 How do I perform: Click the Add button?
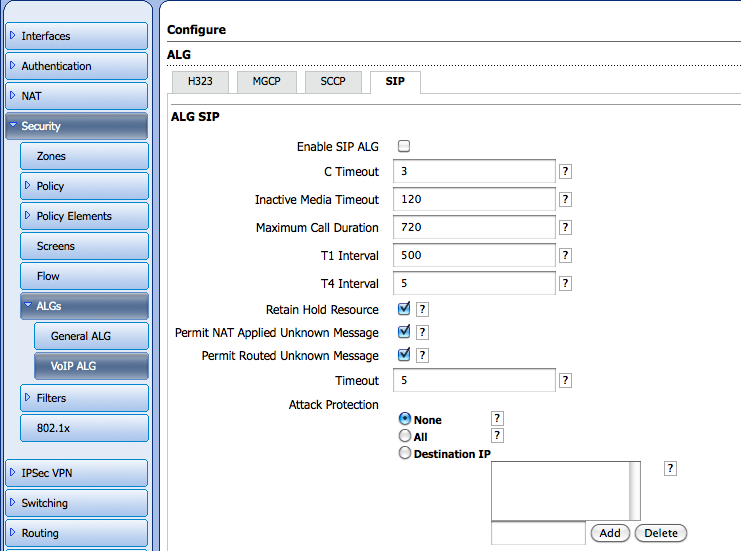610,533
